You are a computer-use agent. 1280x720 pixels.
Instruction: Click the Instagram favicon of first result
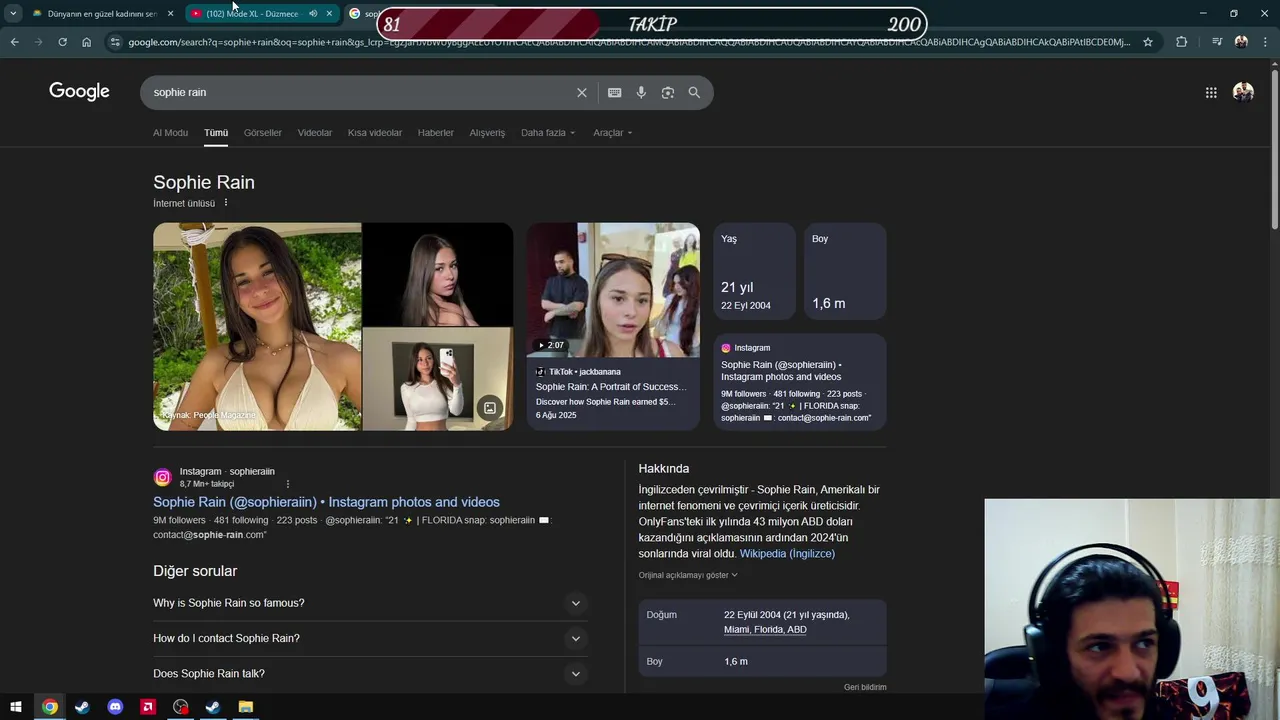162,478
